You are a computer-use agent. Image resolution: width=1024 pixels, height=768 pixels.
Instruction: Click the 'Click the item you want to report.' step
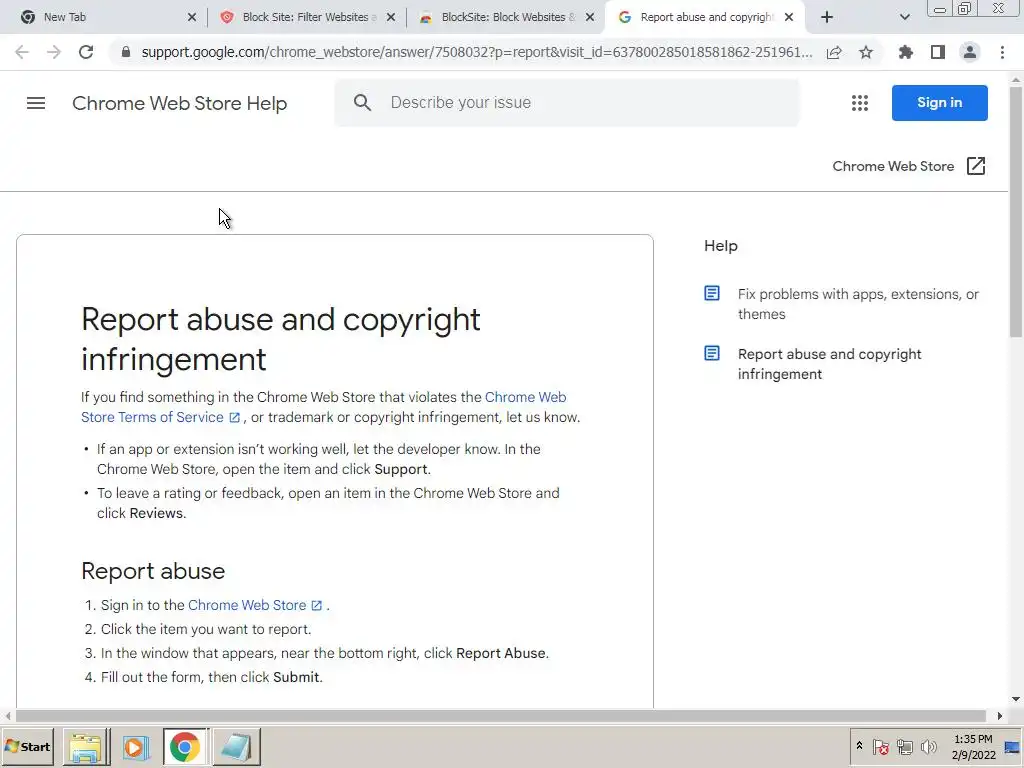pyautogui.click(x=206, y=629)
